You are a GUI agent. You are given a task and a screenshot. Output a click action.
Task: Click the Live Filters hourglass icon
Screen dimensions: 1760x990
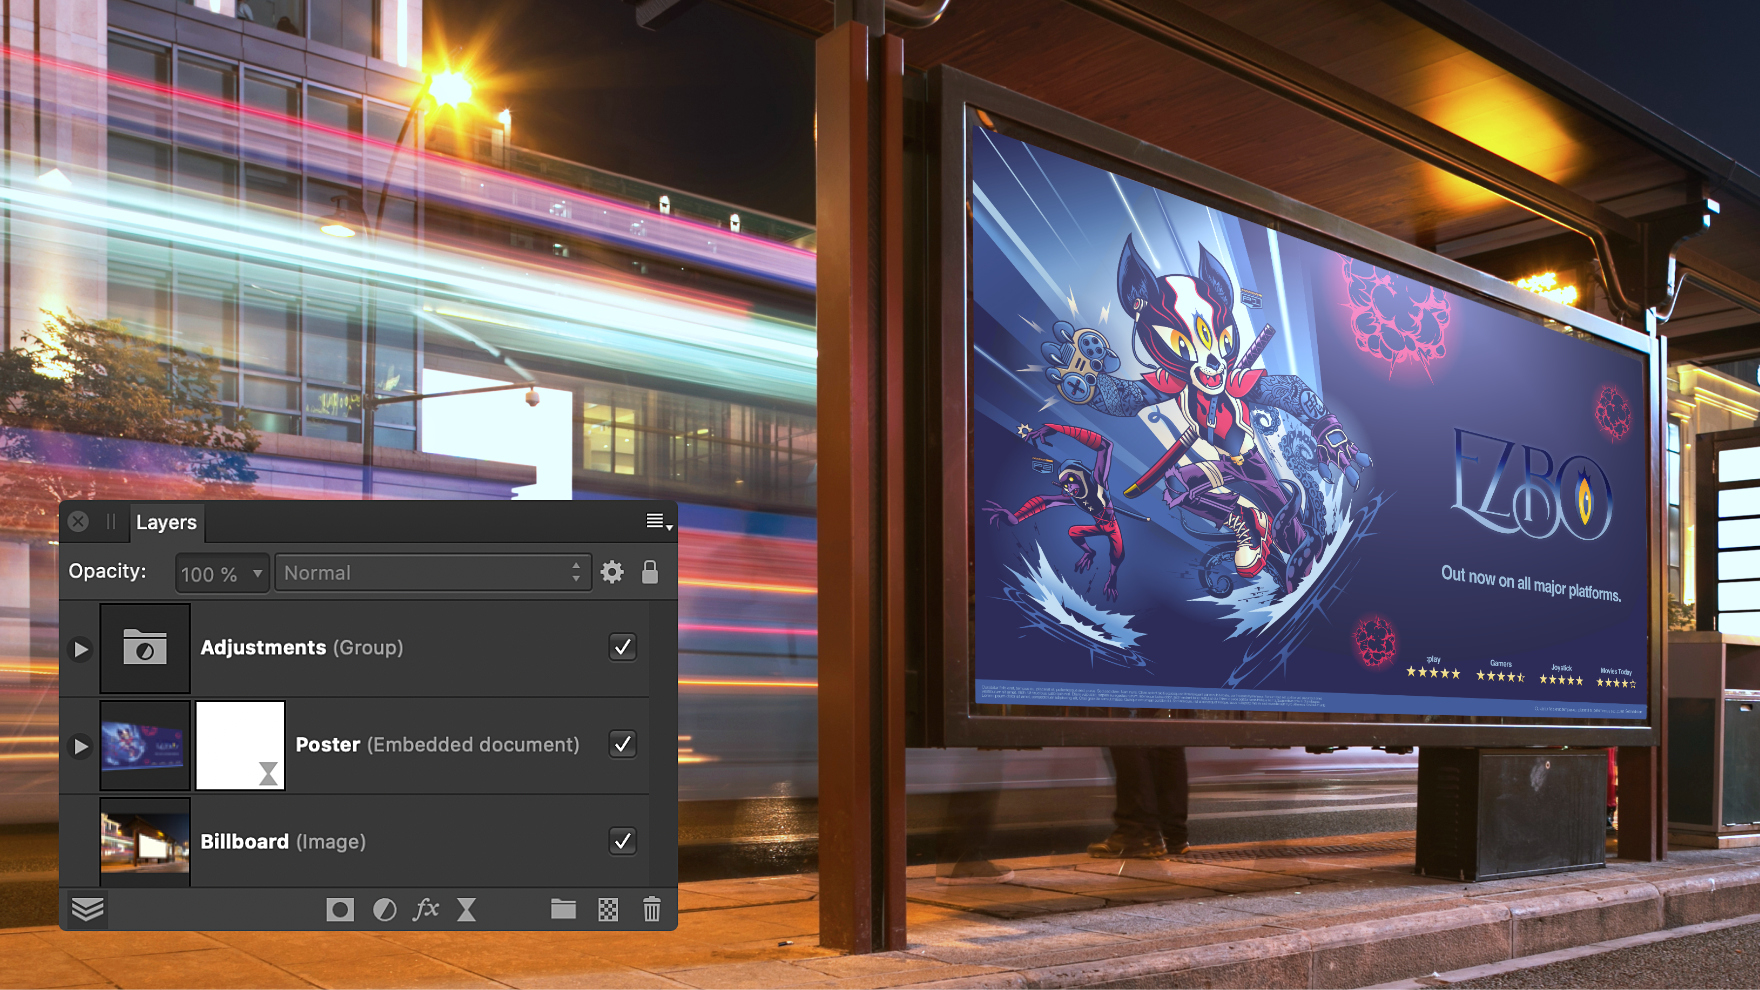pyautogui.click(x=467, y=909)
